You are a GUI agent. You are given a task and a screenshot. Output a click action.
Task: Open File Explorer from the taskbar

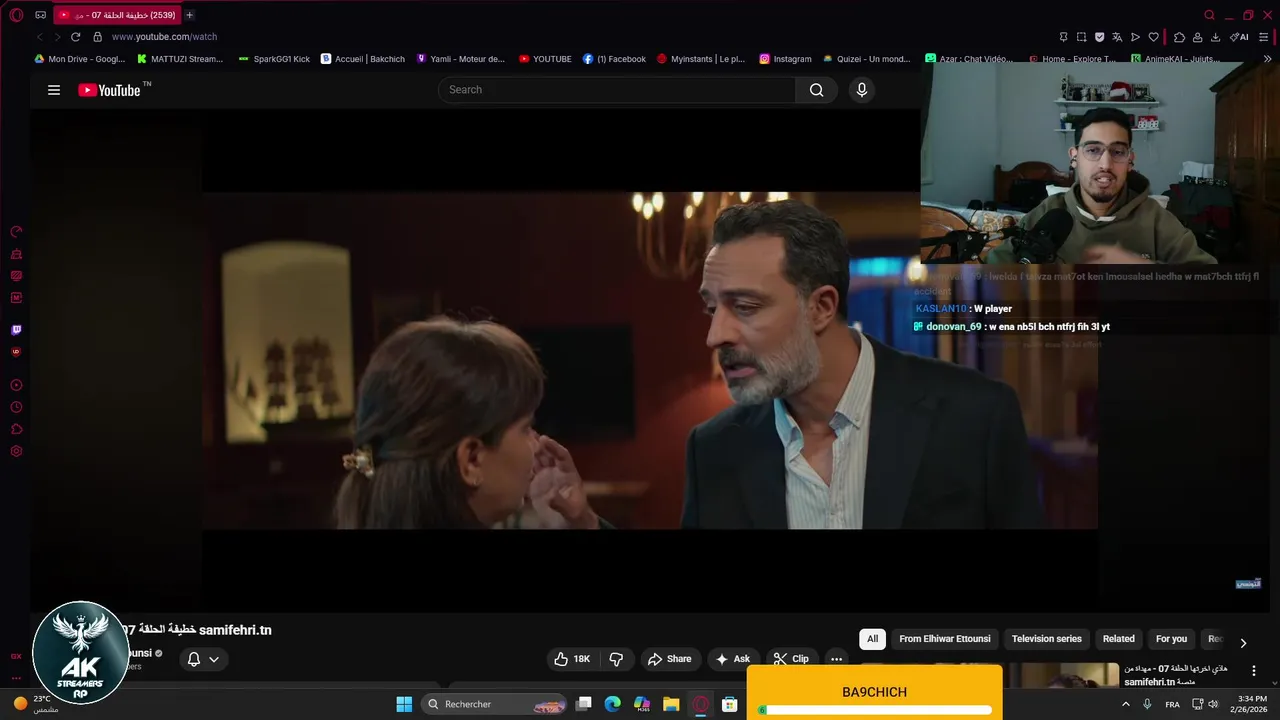tap(671, 704)
